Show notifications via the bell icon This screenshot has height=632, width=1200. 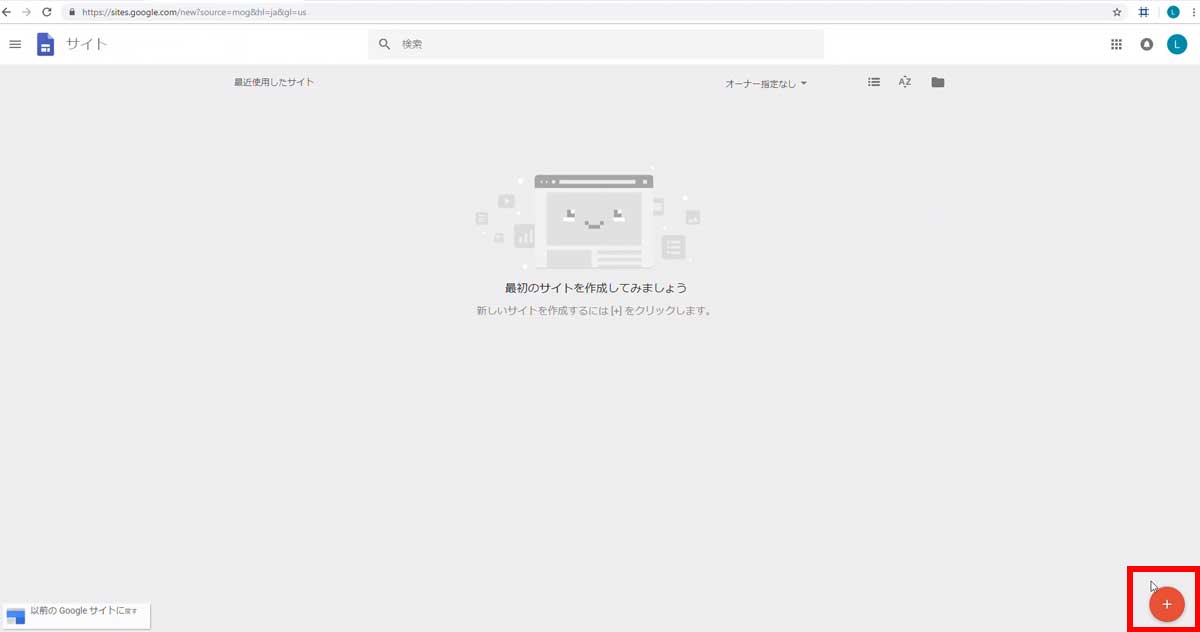coord(1147,44)
